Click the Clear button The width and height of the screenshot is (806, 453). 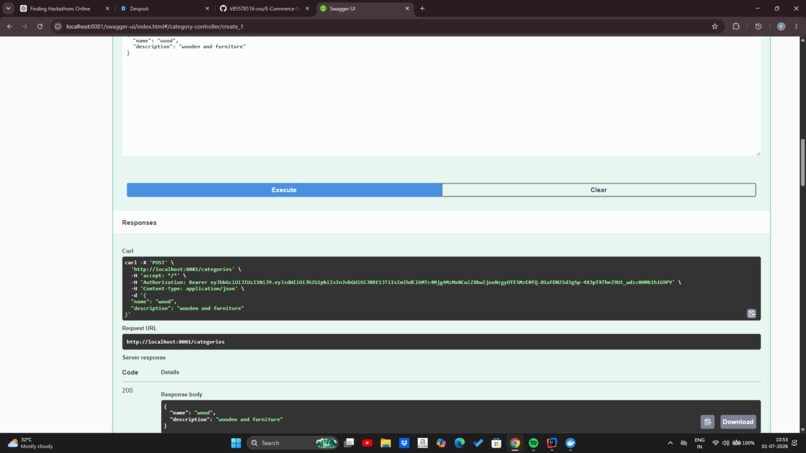(599, 190)
